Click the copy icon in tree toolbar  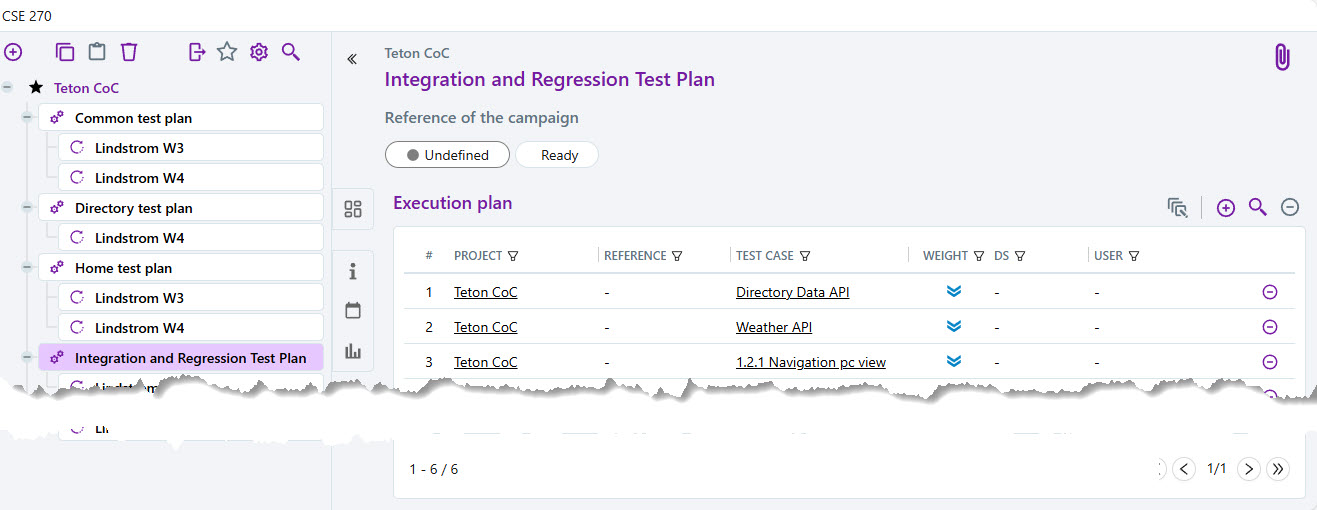click(65, 52)
